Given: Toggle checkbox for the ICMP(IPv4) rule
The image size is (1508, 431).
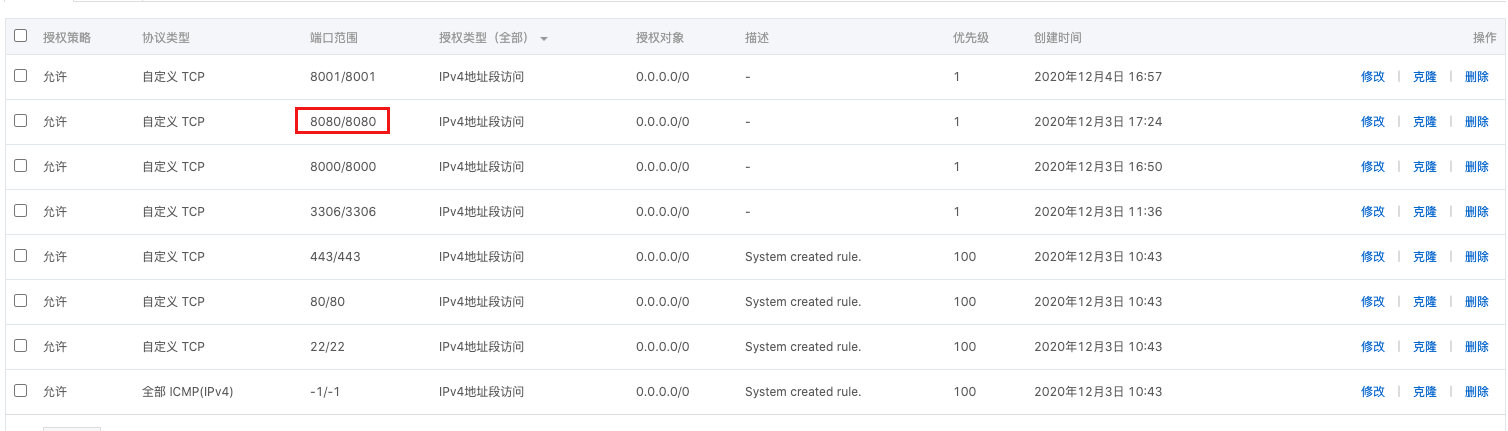Looking at the screenshot, I should click(x=21, y=390).
